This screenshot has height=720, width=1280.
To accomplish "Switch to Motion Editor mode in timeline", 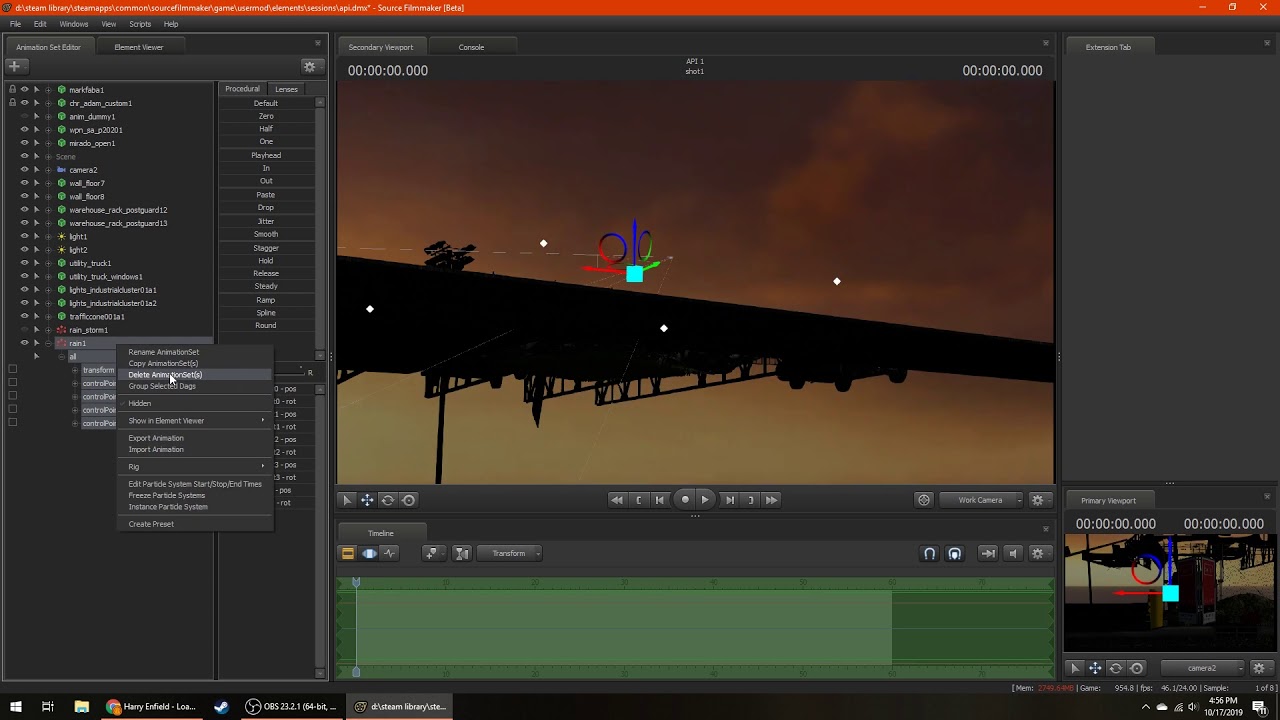I will click(x=369, y=553).
